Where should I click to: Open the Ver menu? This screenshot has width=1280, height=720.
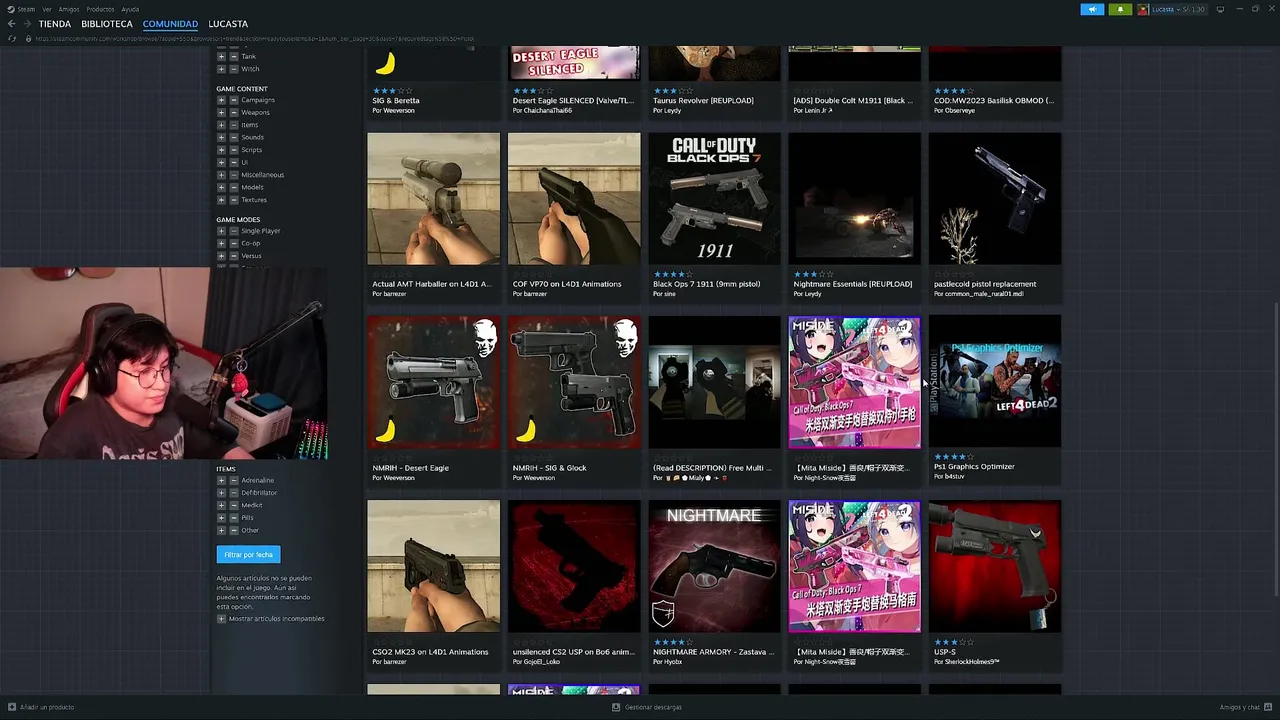pos(46,9)
